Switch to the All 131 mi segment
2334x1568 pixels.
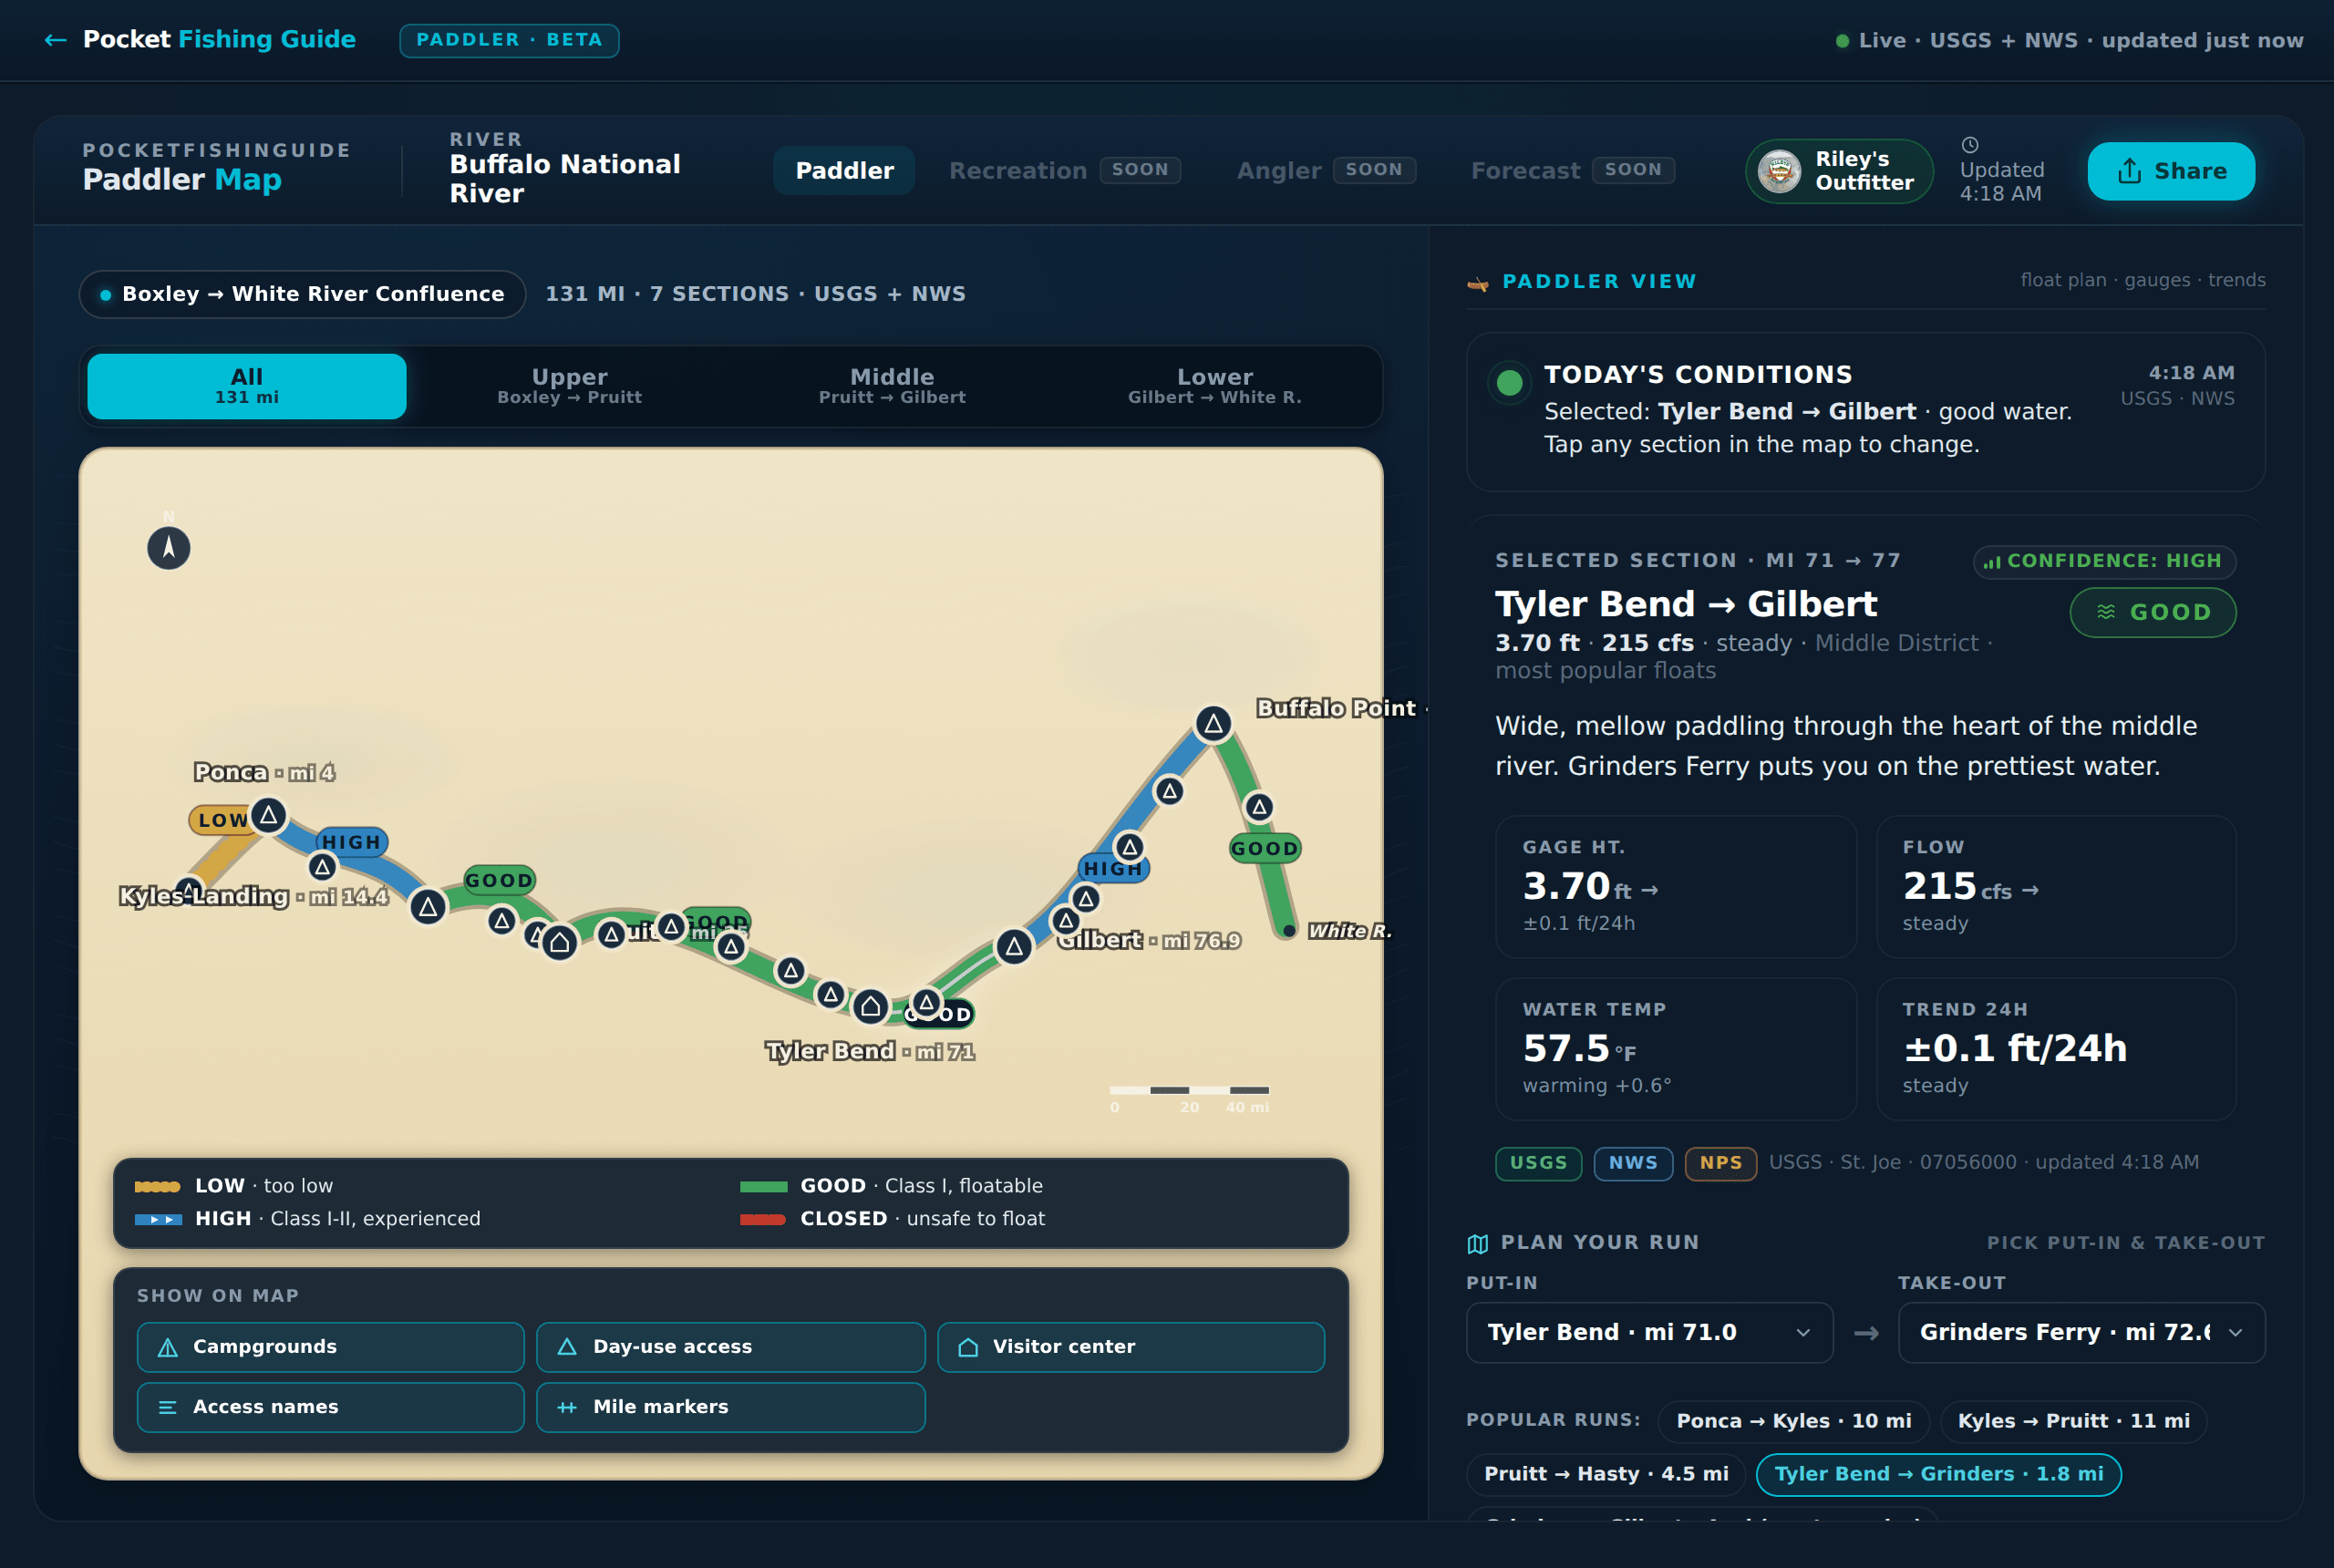[x=247, y=386]
